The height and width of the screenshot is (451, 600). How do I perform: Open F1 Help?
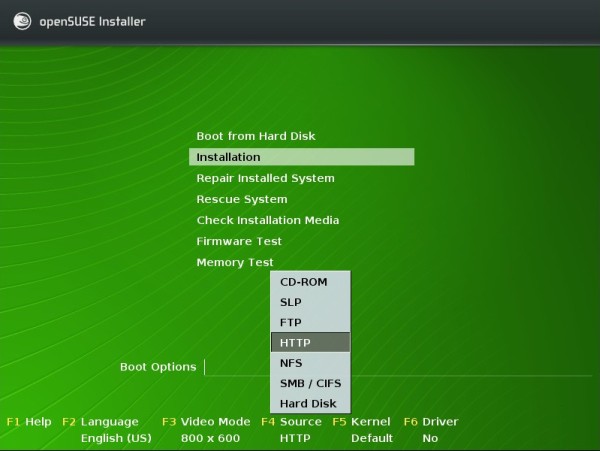click(x=29, y=422)
